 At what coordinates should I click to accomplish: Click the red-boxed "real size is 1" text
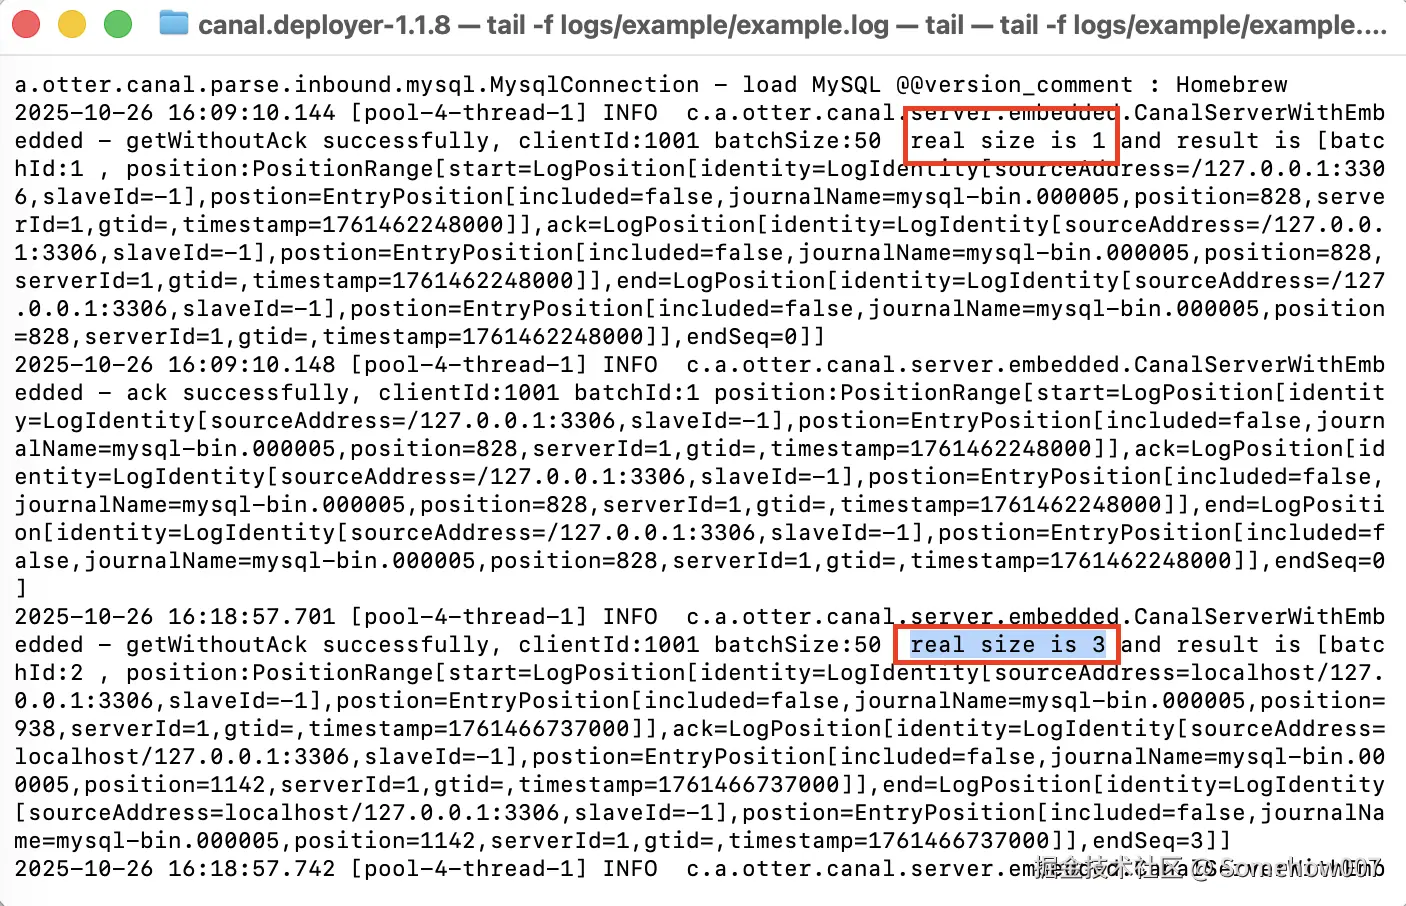click(x=1008, y=141)
